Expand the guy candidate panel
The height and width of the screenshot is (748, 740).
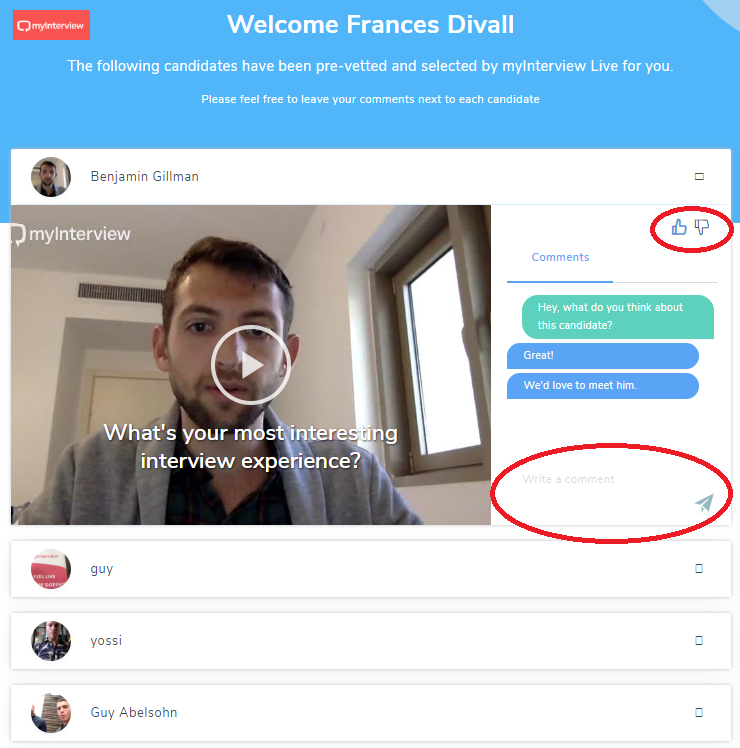pos(699,569)
